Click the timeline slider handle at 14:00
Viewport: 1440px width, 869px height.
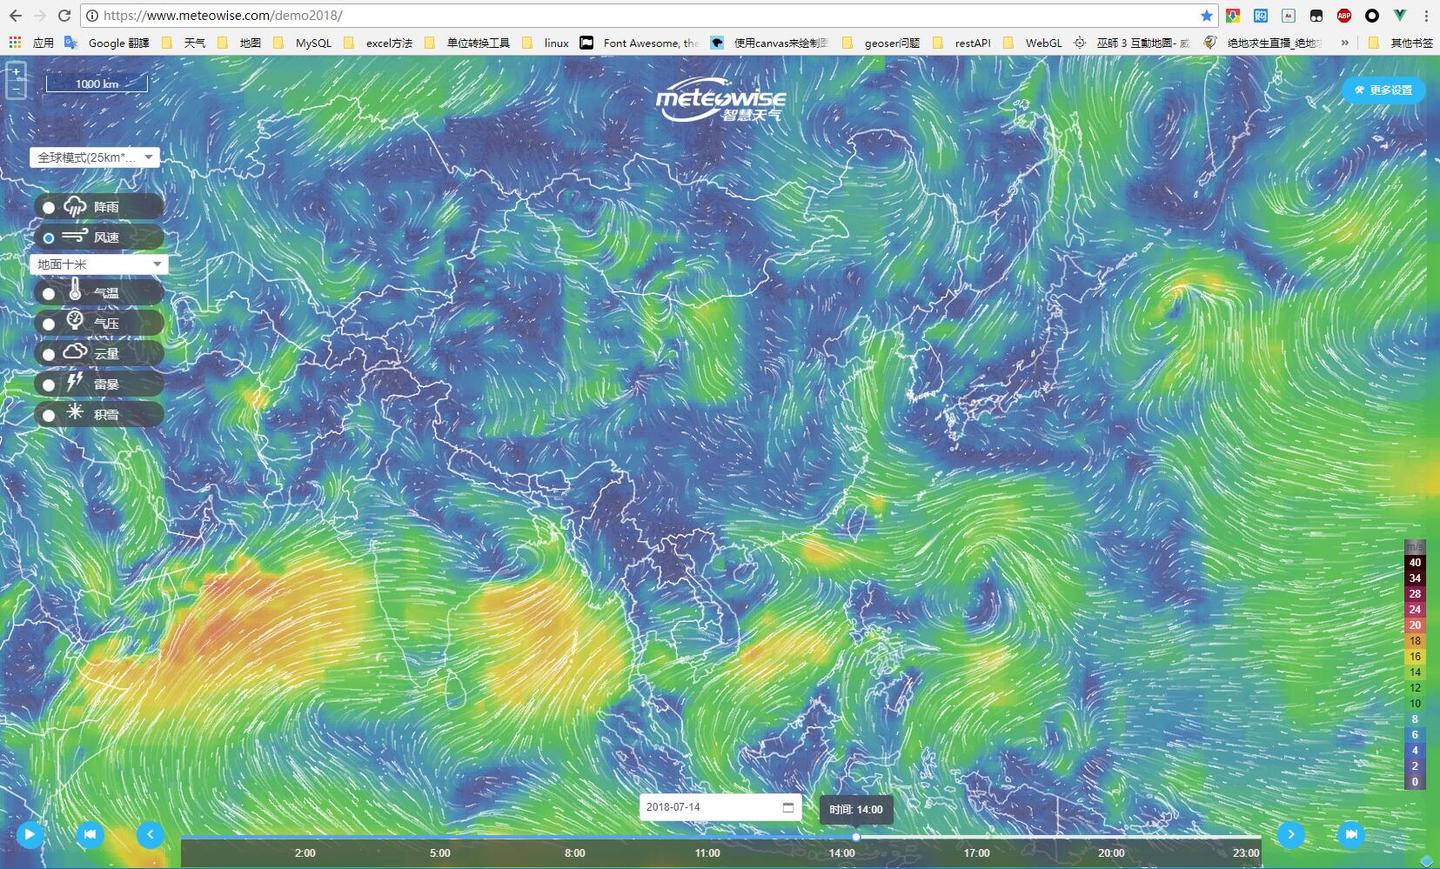tap(856, 837)
